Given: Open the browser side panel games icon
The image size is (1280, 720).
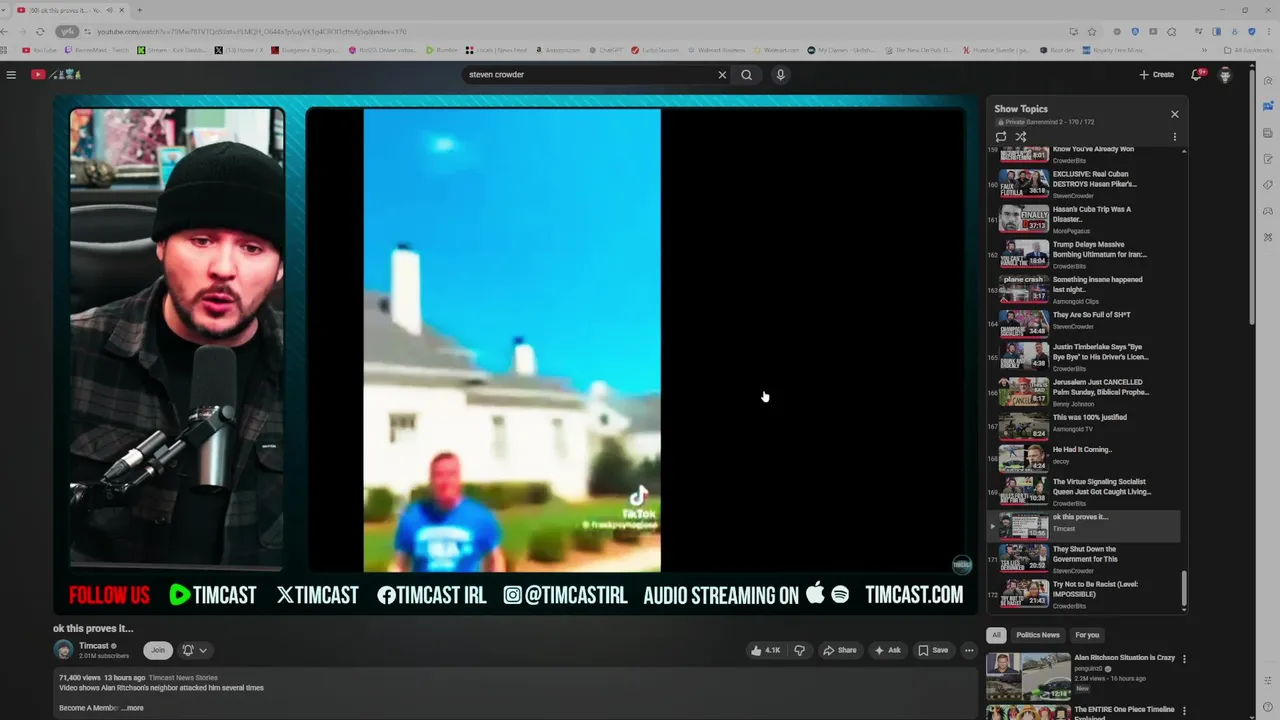Looking at the screenshot, I should pyautogui.click(x=1268, y=211).
